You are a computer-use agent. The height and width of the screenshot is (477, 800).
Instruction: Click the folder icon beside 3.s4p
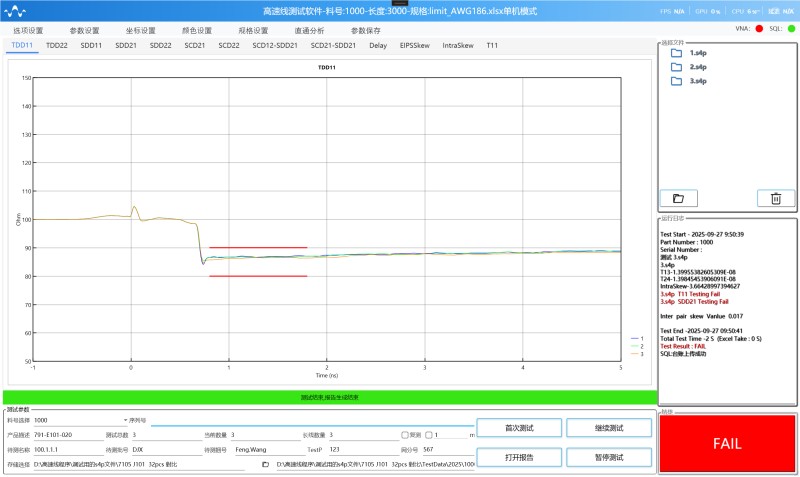pyautogui.click(x=677, y=80)
